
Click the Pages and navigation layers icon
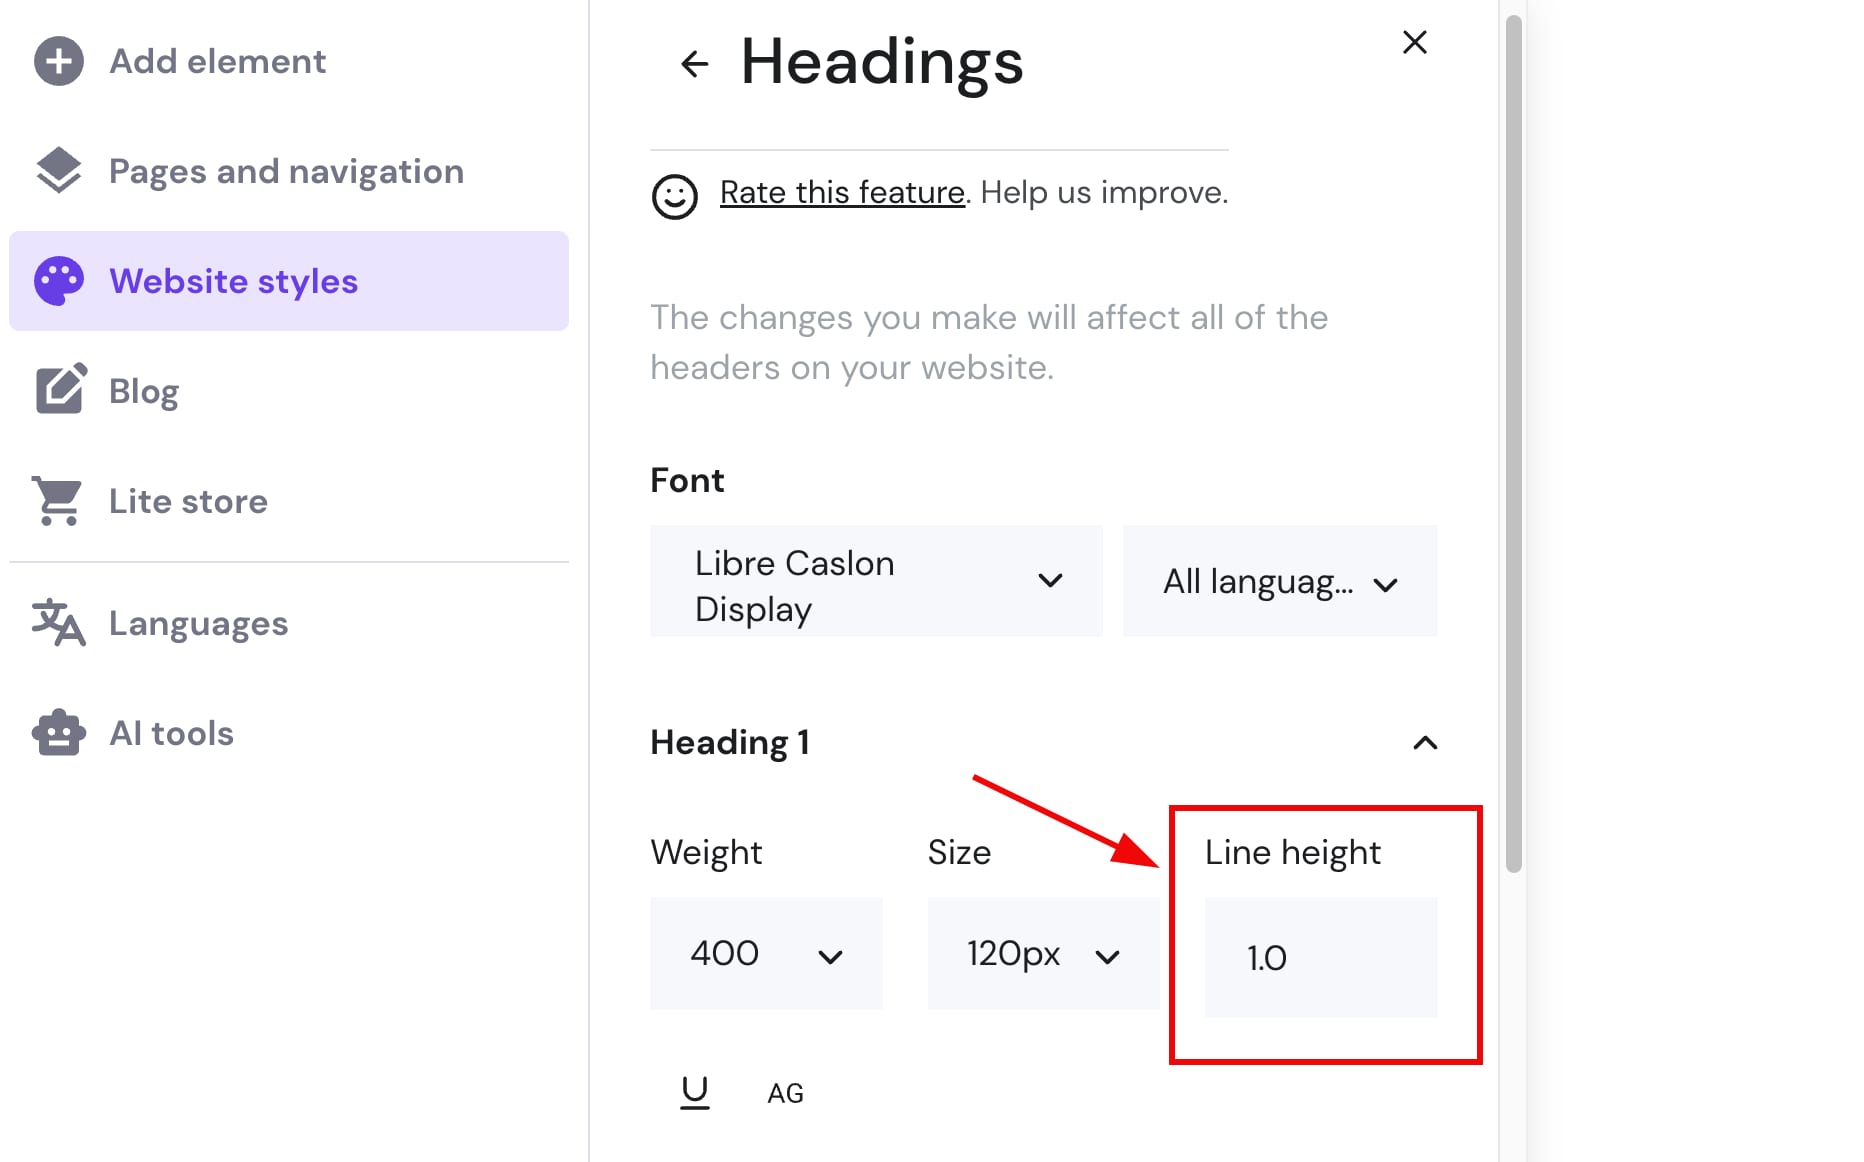(59, 171)
